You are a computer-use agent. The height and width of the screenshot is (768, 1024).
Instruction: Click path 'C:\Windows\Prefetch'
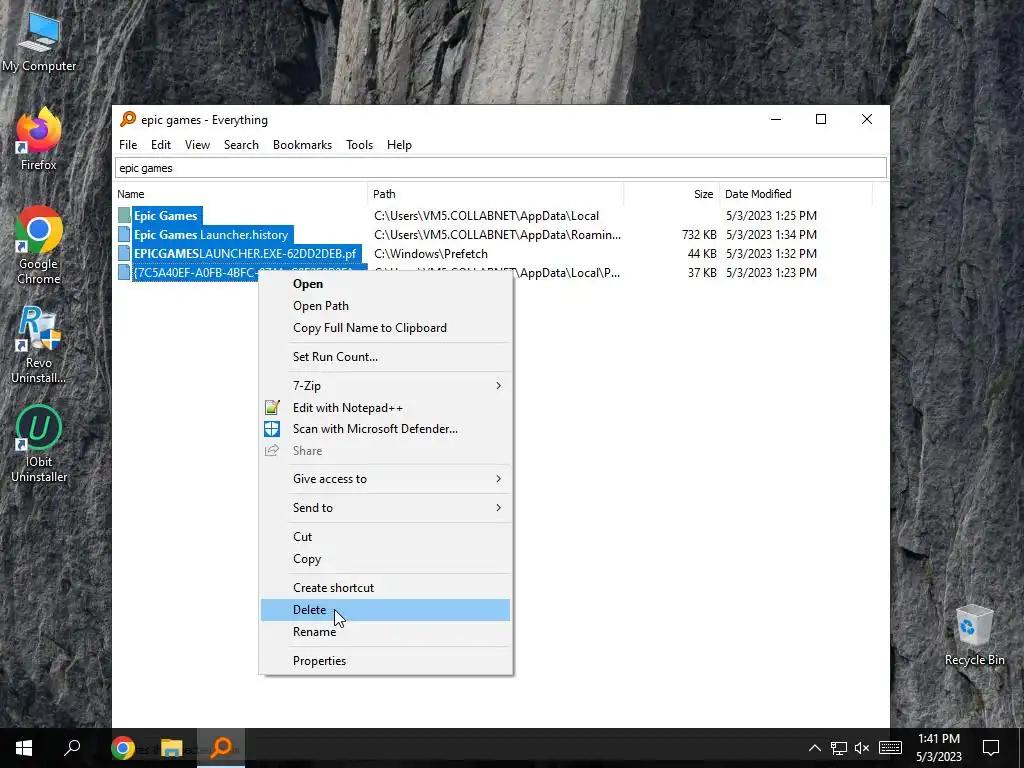tap(431, 253)
